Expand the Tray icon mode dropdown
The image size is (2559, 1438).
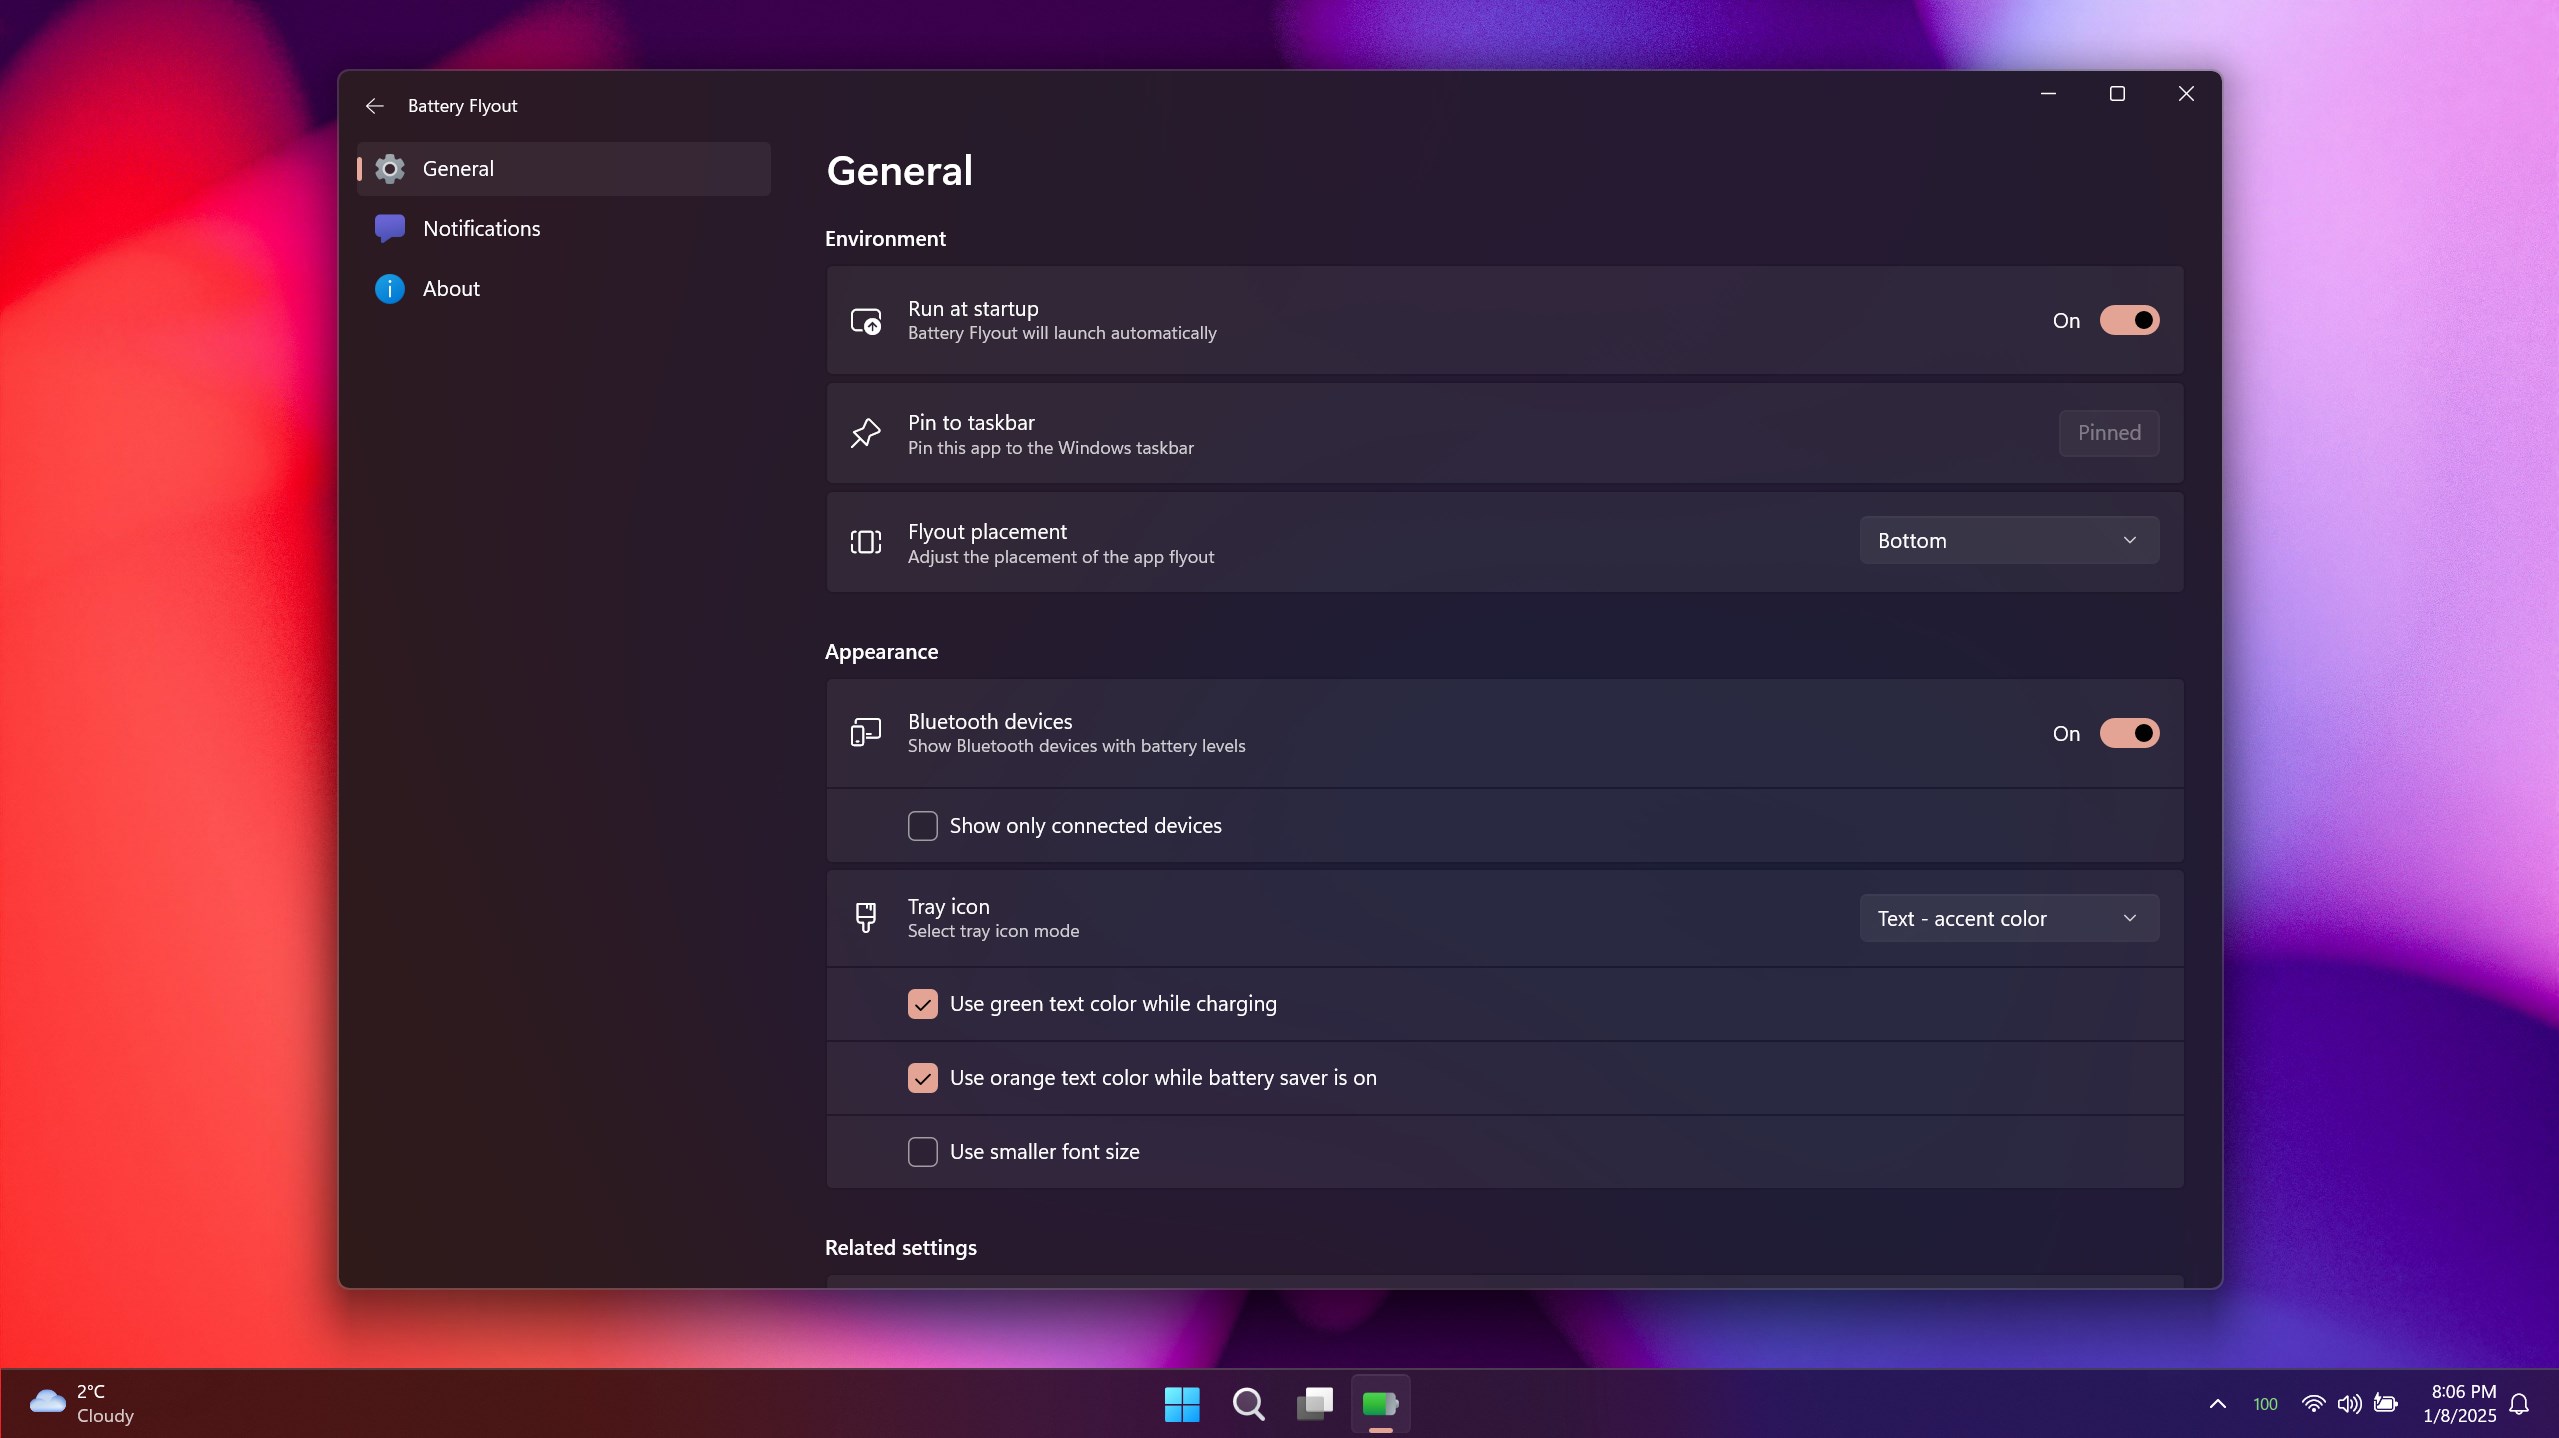[2008, 918]
